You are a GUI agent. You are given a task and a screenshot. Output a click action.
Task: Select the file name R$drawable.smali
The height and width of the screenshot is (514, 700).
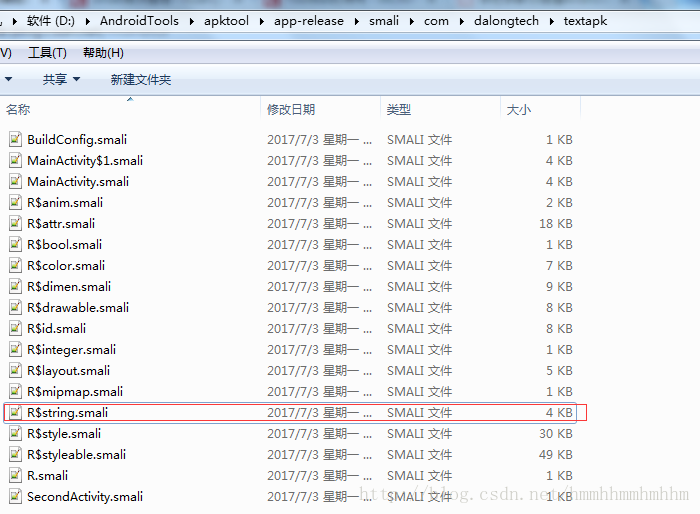tap(78, 308)
